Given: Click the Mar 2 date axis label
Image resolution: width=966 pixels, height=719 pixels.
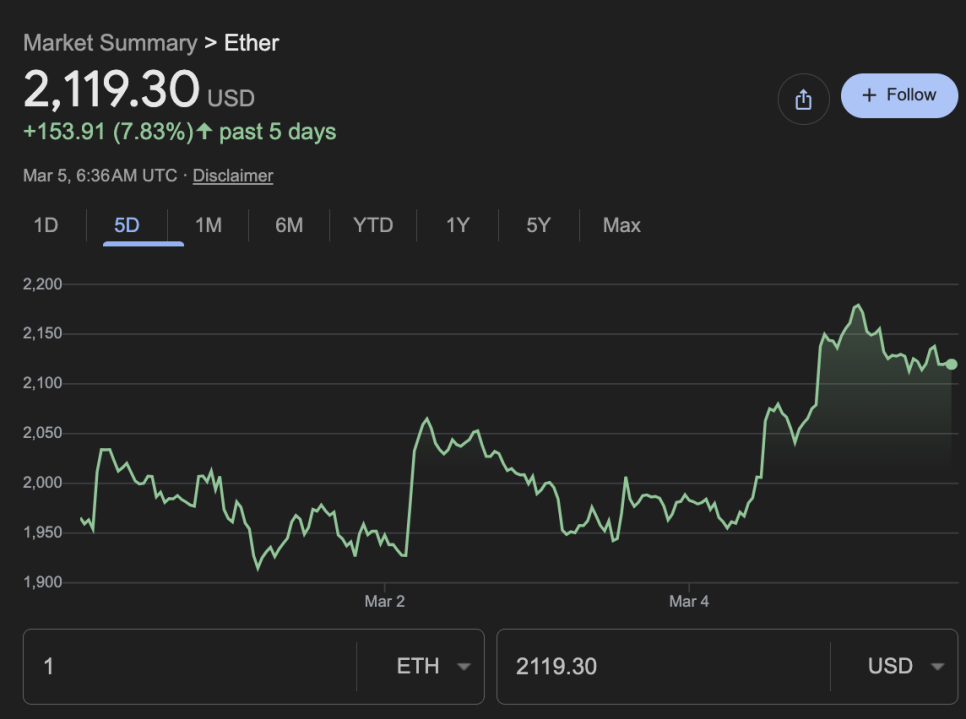Looking at the screenshot, I should coord(385,602).
